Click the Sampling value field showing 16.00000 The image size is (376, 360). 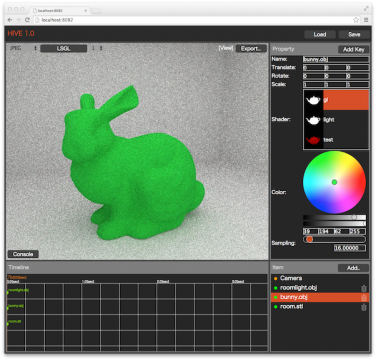350,248
